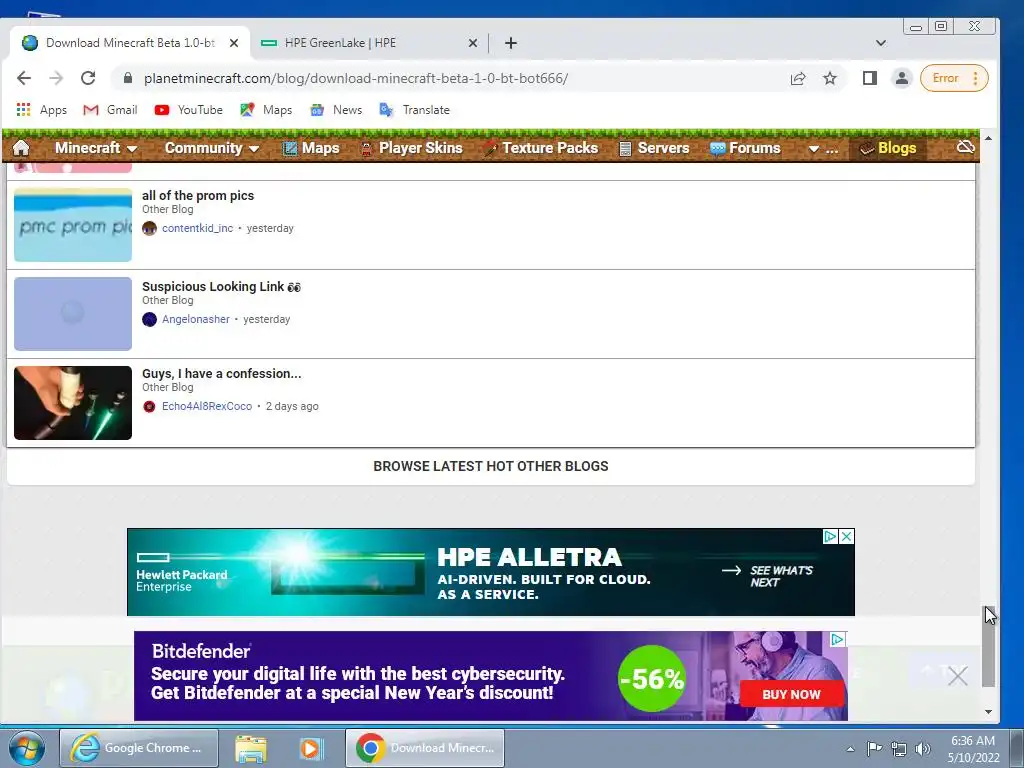Click the HPE Alletra banner ad
1024x768 pixels.
point(490,572)
